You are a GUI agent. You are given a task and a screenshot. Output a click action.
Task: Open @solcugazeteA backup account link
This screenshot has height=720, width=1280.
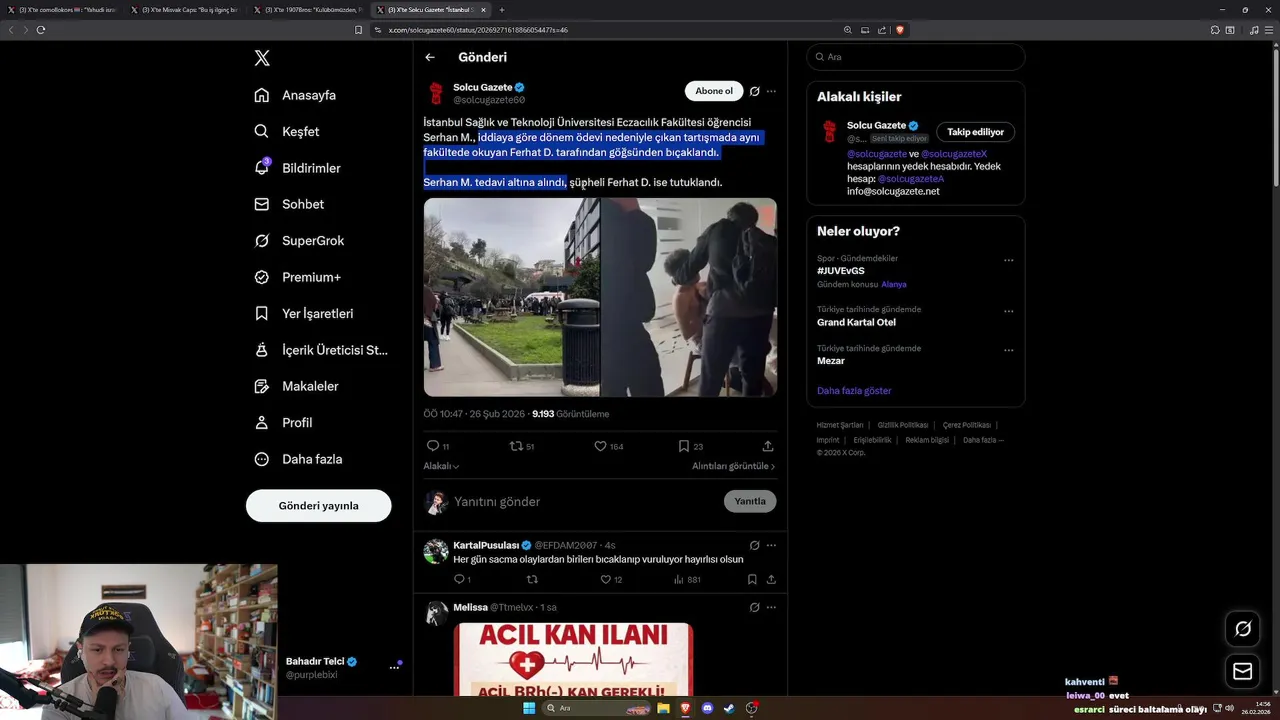(911, 179)
